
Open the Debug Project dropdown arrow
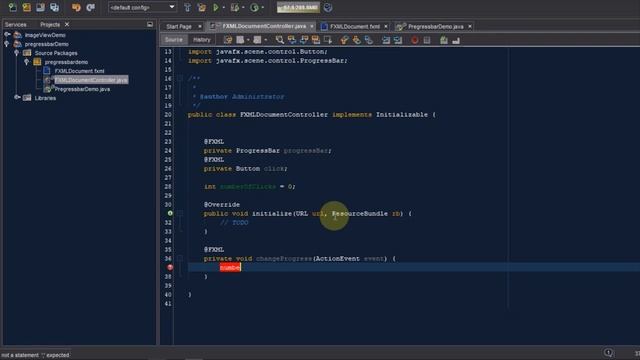point(243,8)
